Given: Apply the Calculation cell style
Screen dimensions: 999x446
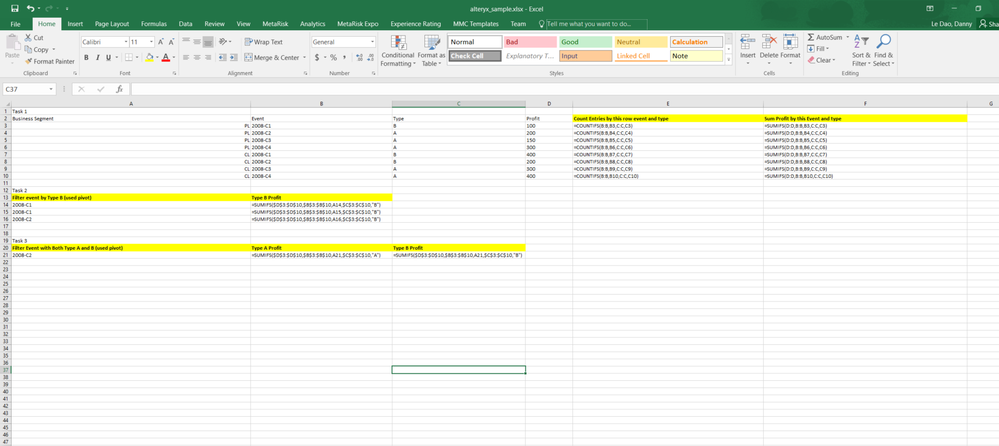Looking at the screenshot, I should coord(696,42).
